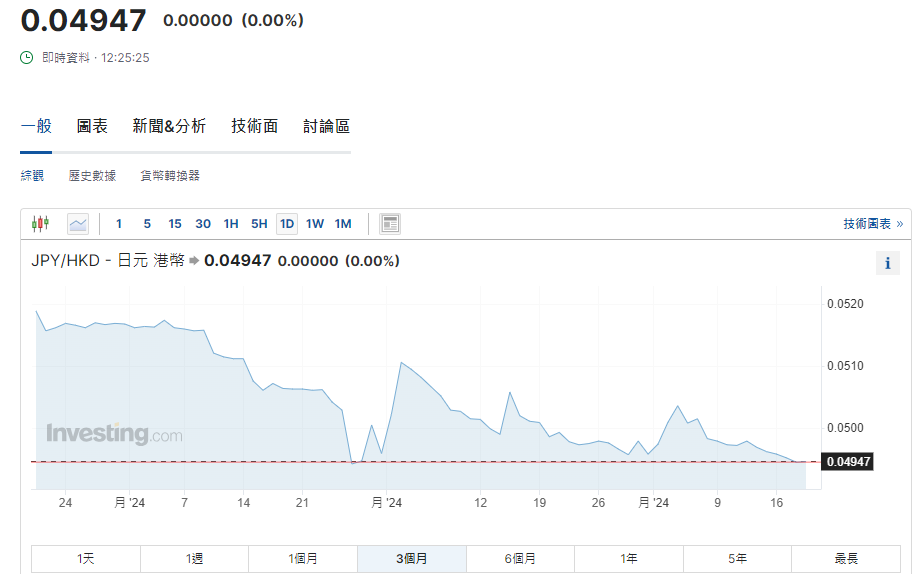Click the 0.04947 price marker on axis
The width and height of the screenshot is (916, 574).
click(847, 462)
